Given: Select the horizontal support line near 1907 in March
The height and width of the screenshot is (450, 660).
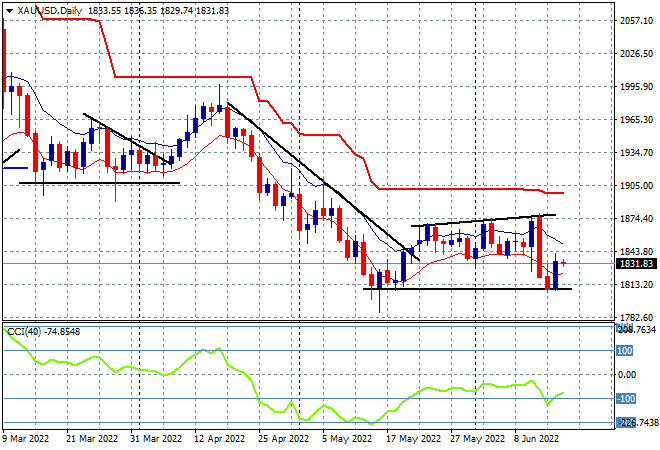Looking at the screenshot, I should tap(99, 183).
